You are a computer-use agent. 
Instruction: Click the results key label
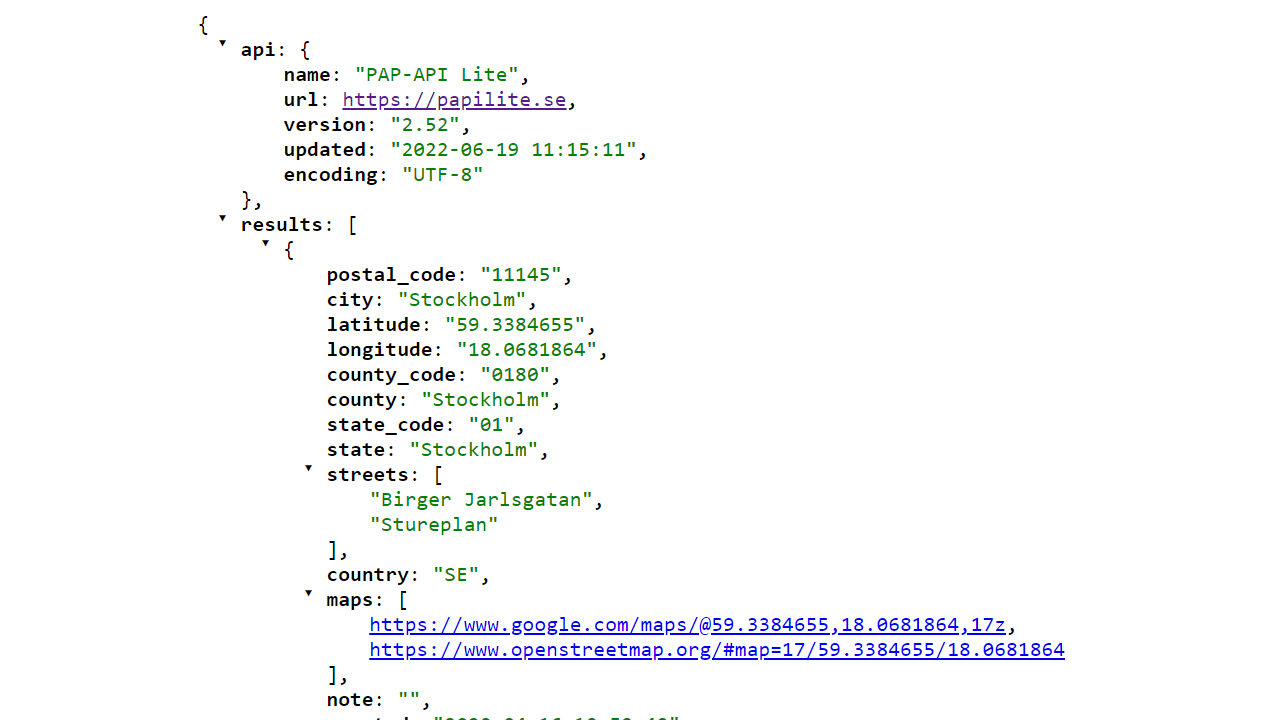pyautogui.click(x=282, y=225)
